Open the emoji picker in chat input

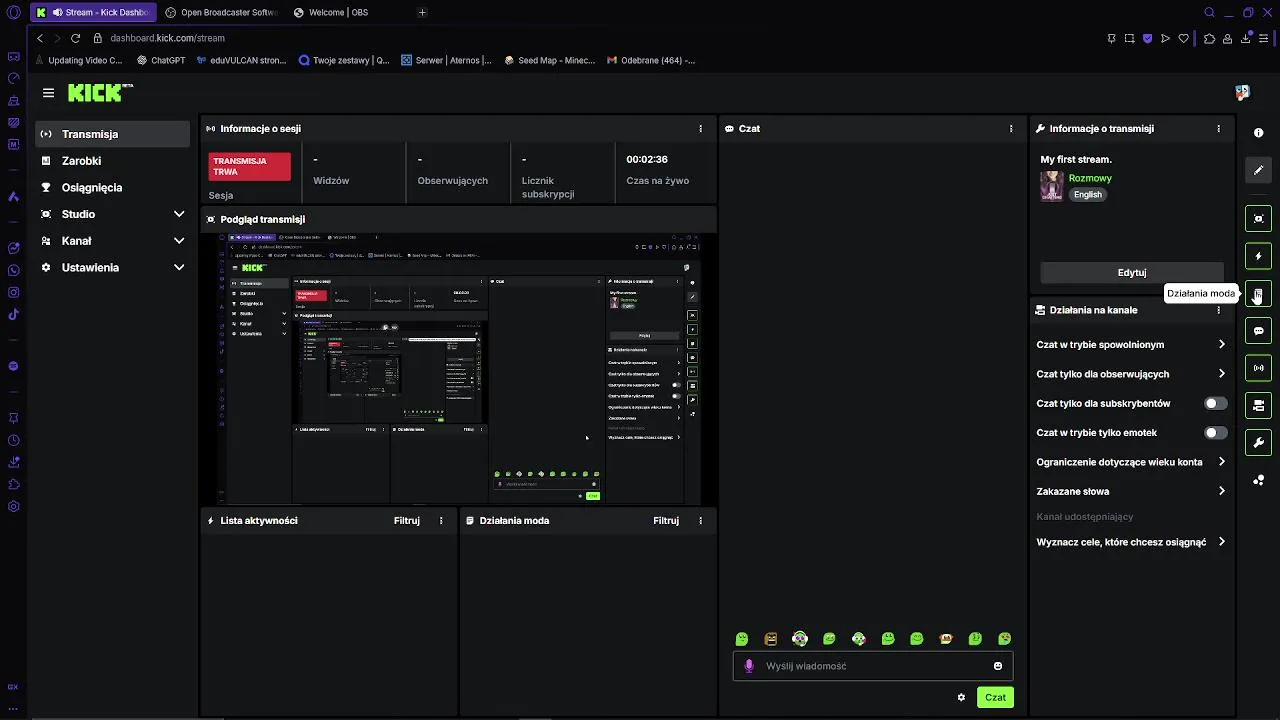coord(998,666)
